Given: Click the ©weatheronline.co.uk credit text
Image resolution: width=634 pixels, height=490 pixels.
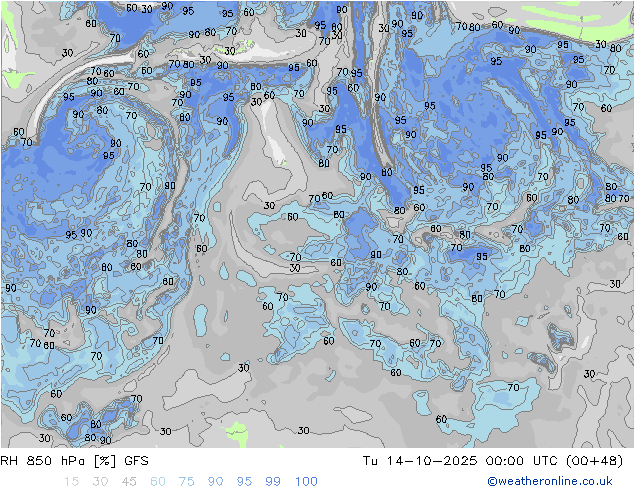Looking at the screenshot, I should point(550,481).
